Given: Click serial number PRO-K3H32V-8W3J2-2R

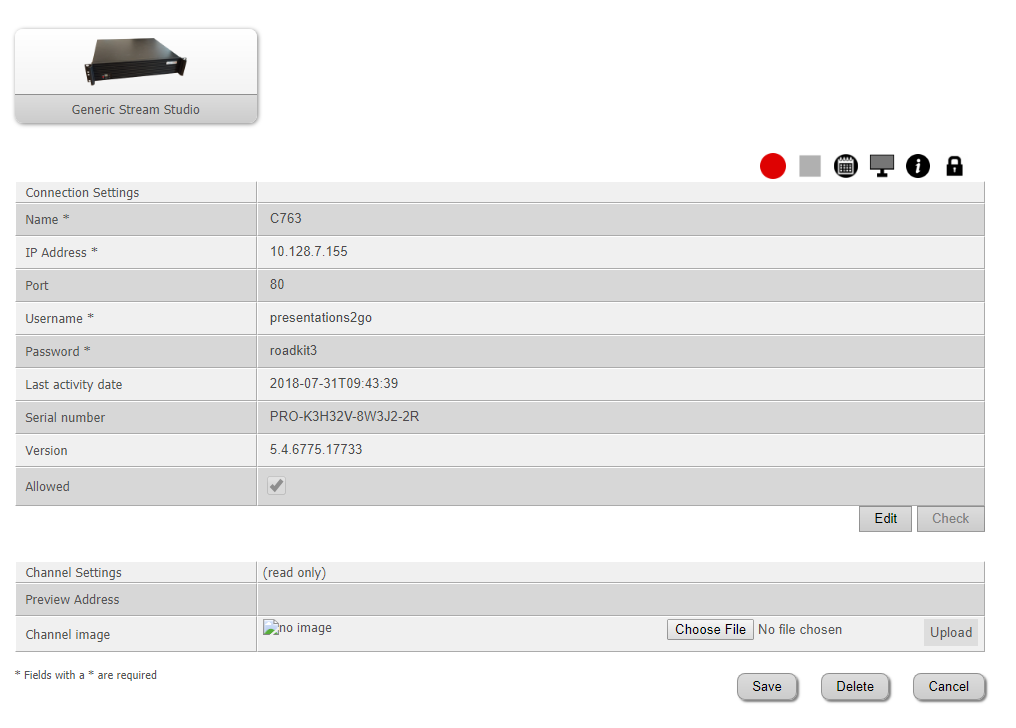Looking at the screenshot, I should coord(344,416).
